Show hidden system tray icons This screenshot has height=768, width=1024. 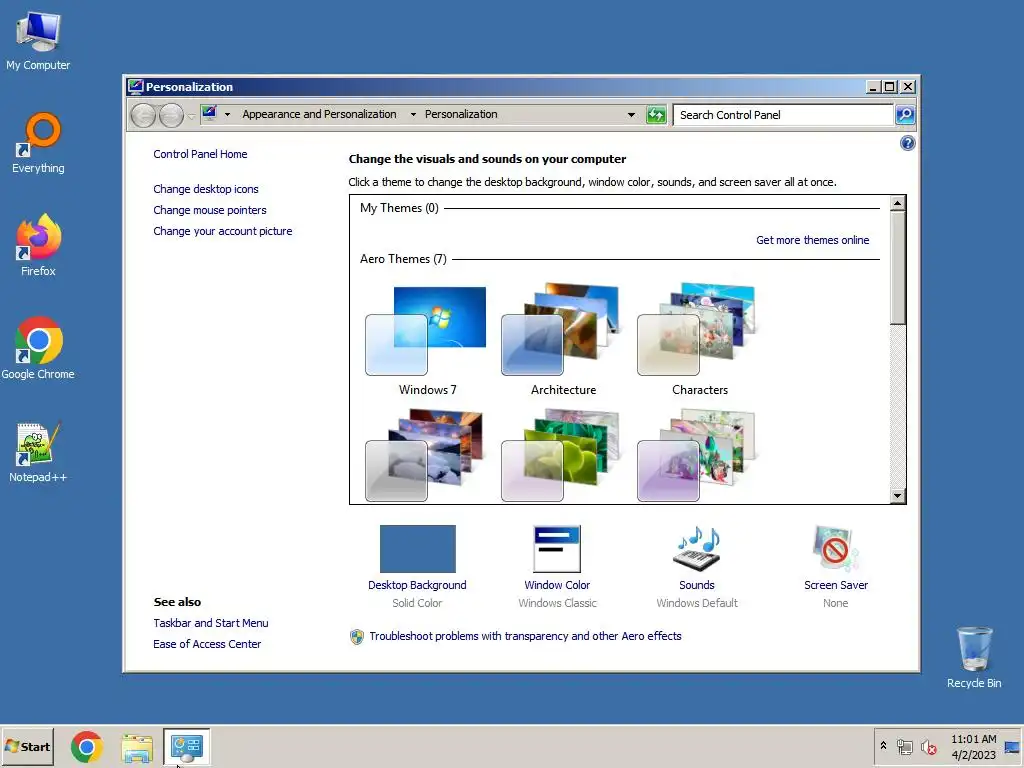click(883, 745)
